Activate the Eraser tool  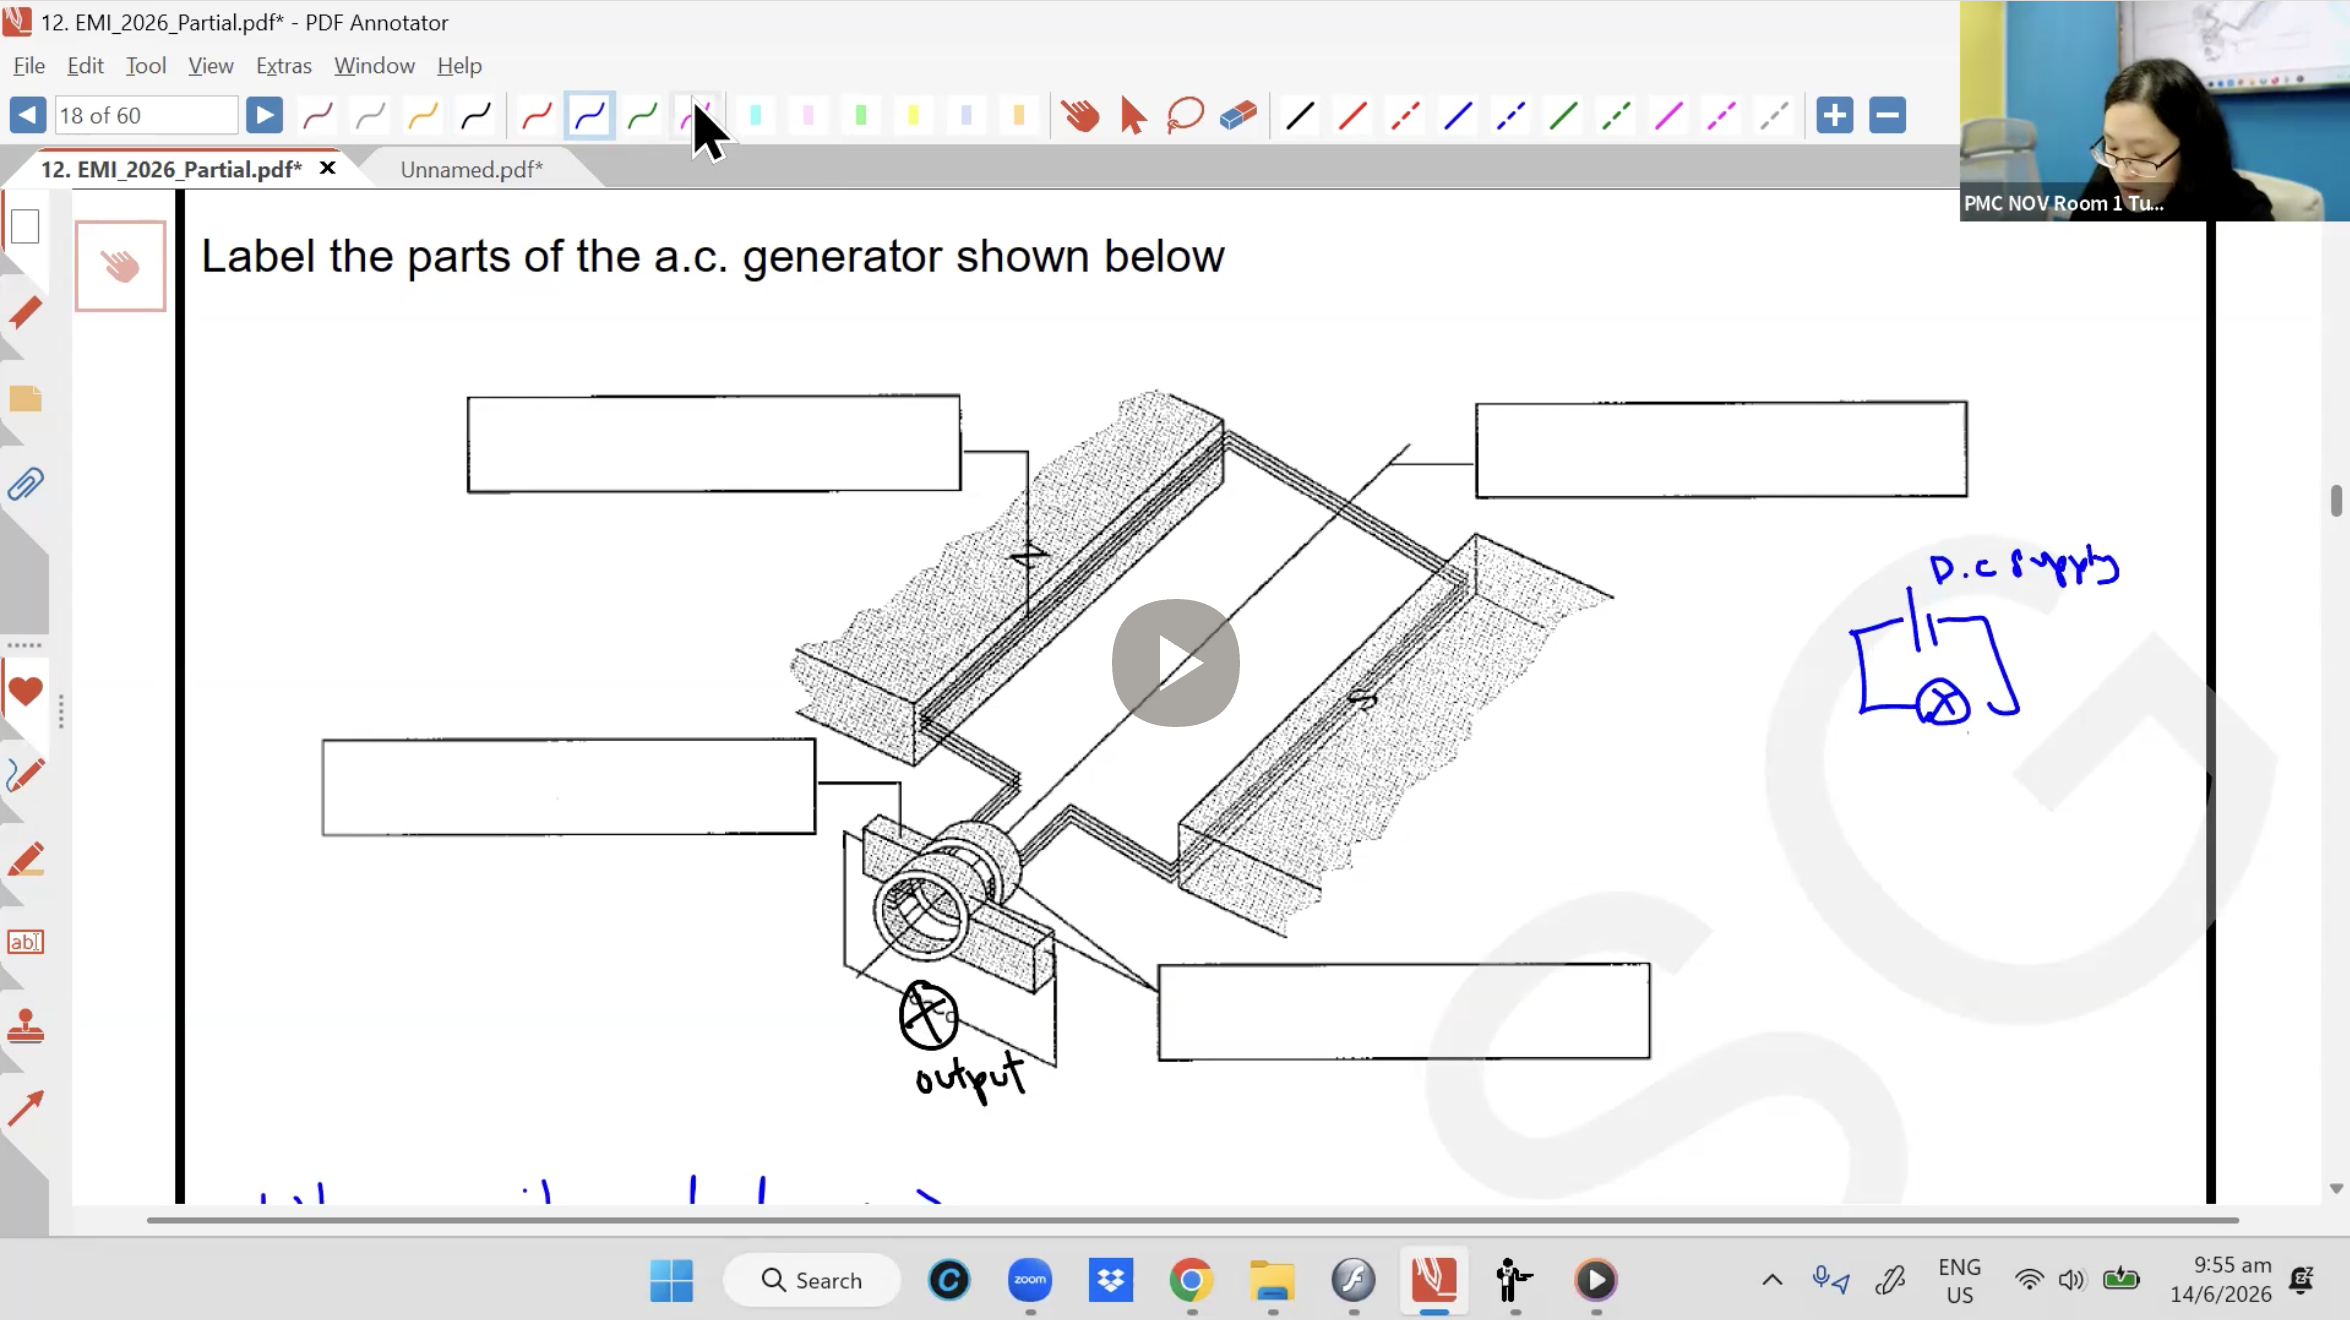click(x=1238, y=115)
